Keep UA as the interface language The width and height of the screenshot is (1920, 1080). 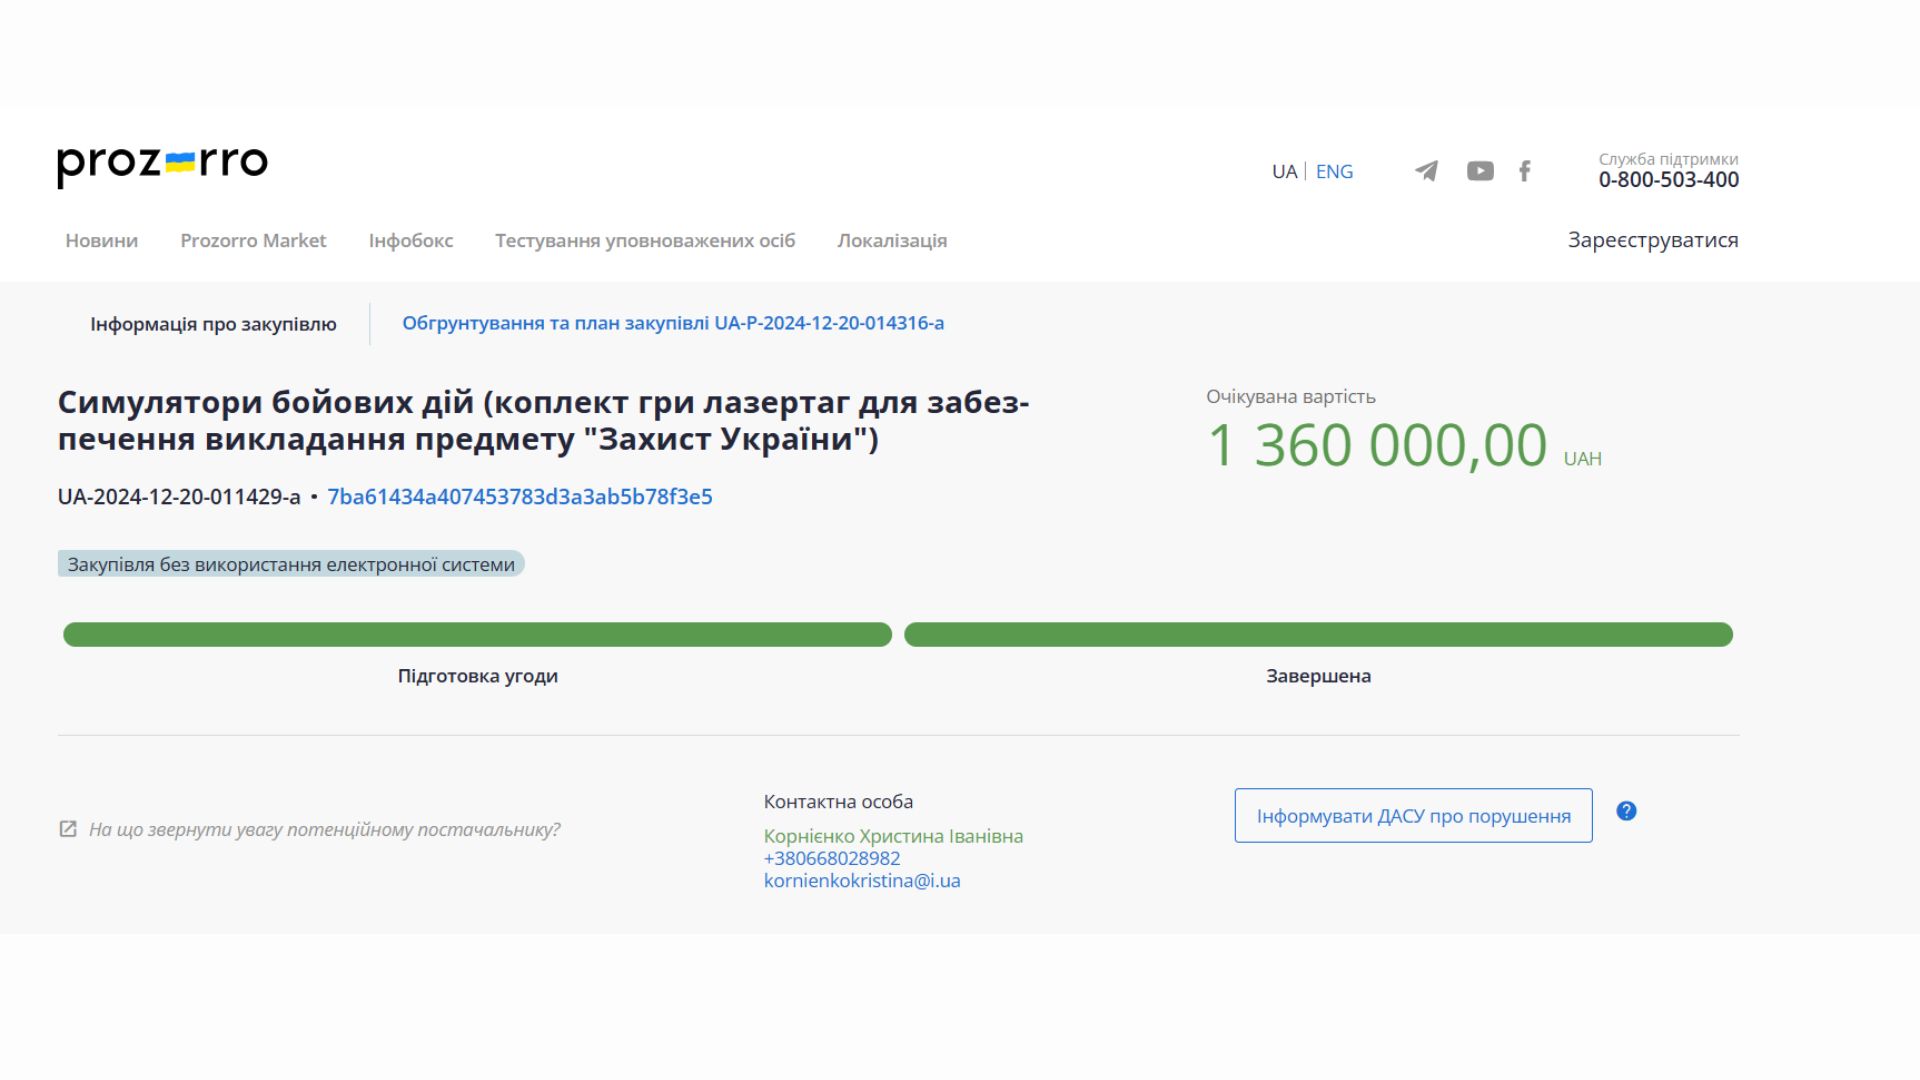click(1283, 171)
